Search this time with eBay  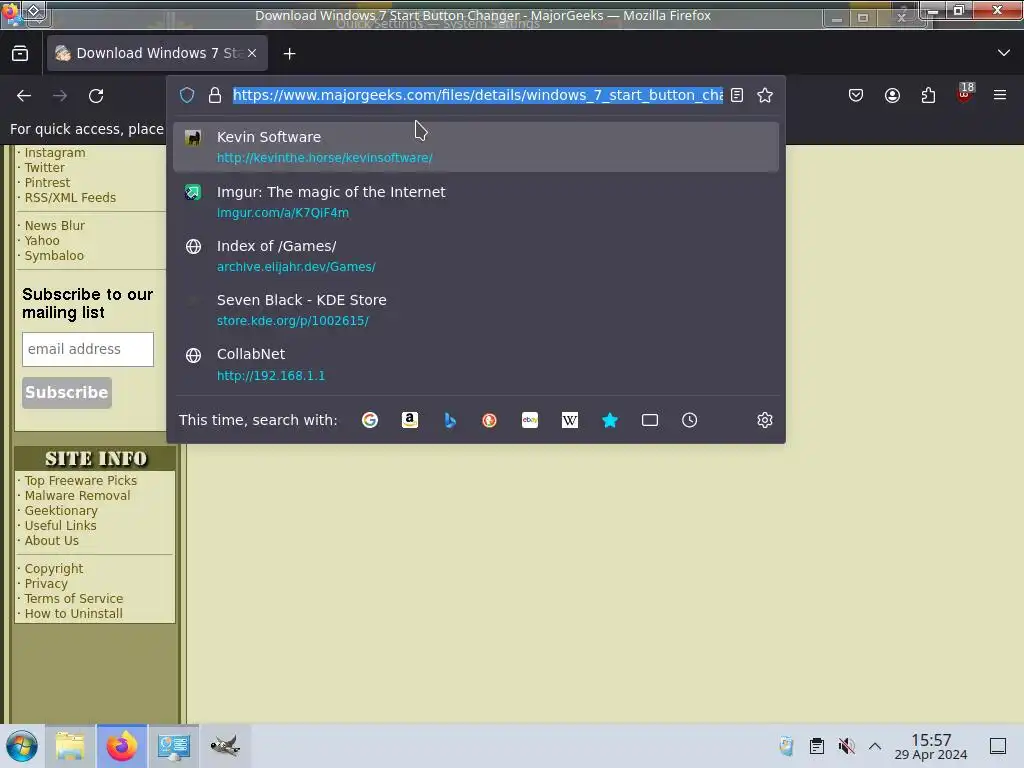tap(530, 420)
